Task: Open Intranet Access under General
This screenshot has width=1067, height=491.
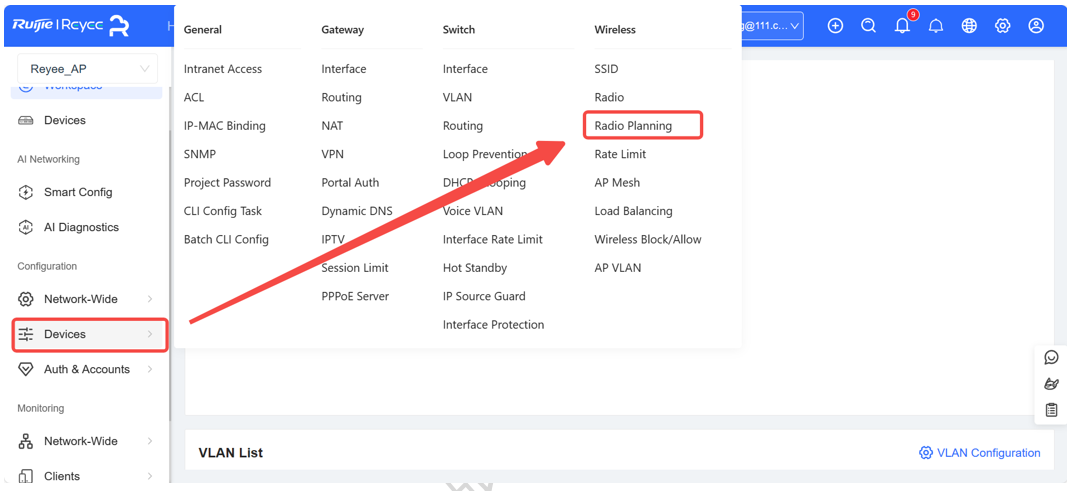Action: pyautogui.click(x=223, y=69)
